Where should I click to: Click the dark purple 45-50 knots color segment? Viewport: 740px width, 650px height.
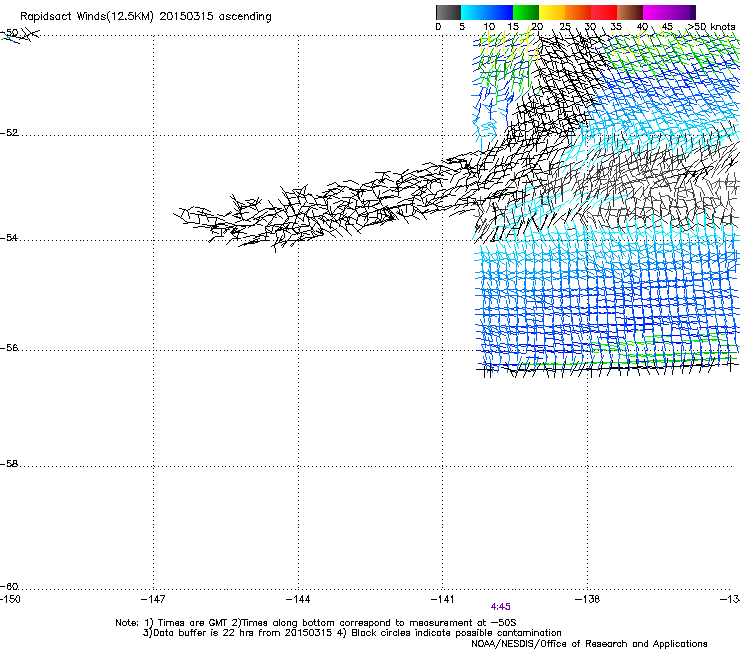(x=682, y=12)
